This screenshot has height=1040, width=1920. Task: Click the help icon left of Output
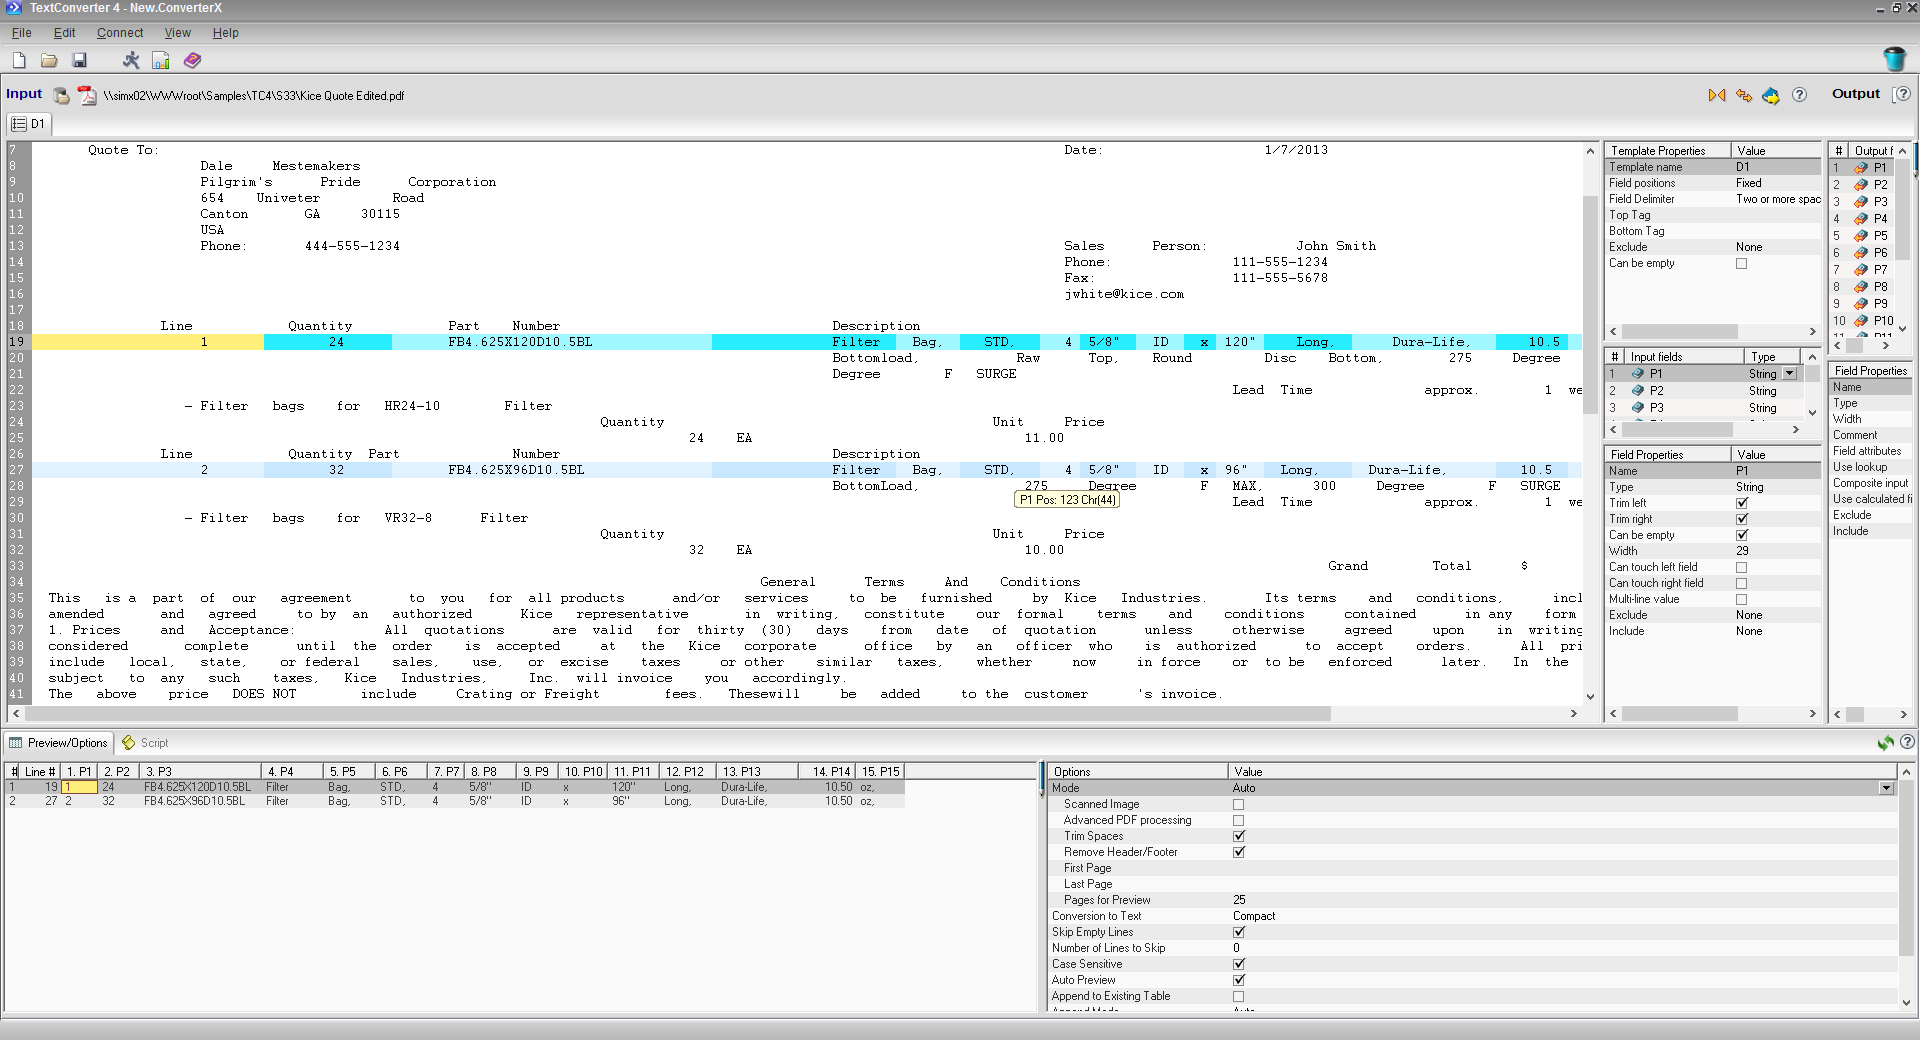pyautogui.click(x=1799, y=95)
